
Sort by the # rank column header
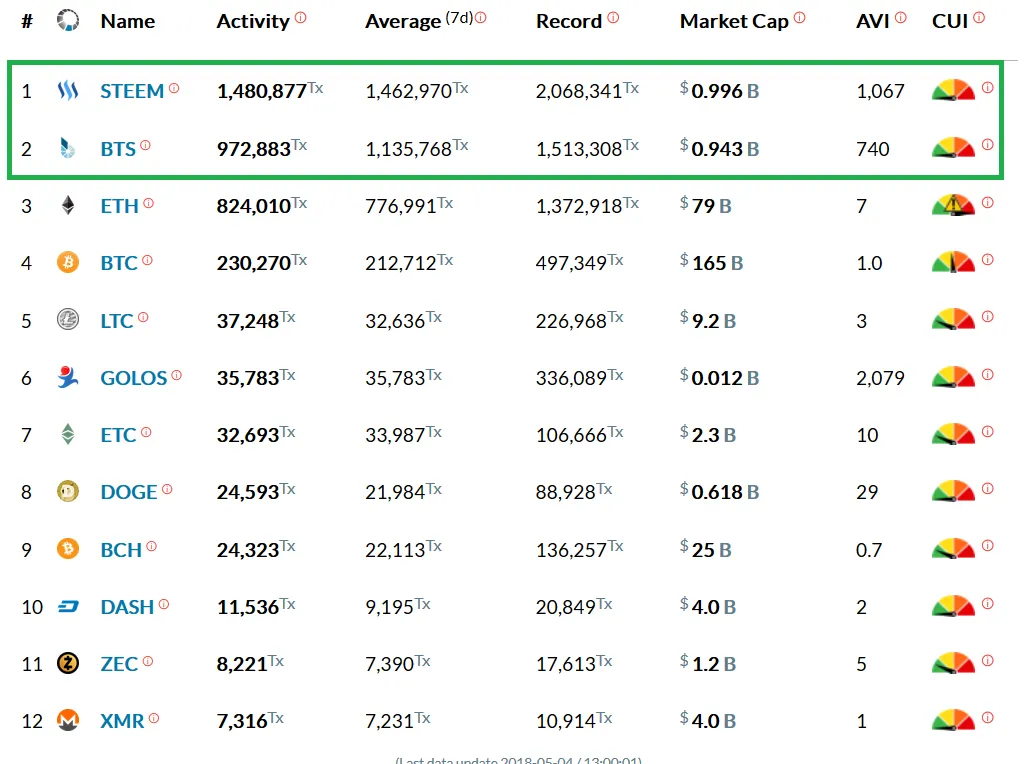(x=27, y=21)
